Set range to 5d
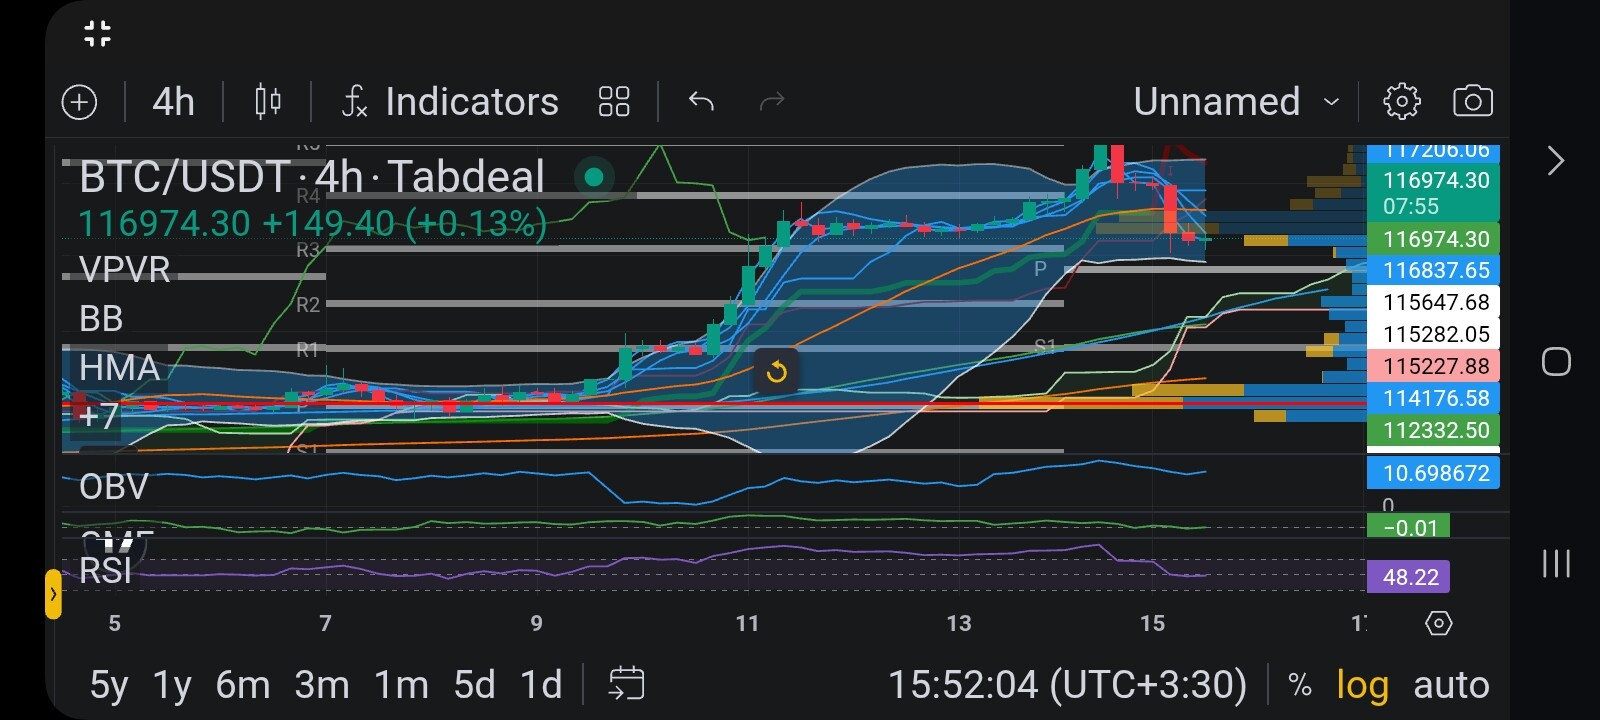The width and height of the screenshot is (1600, 720). click(475, 685)
